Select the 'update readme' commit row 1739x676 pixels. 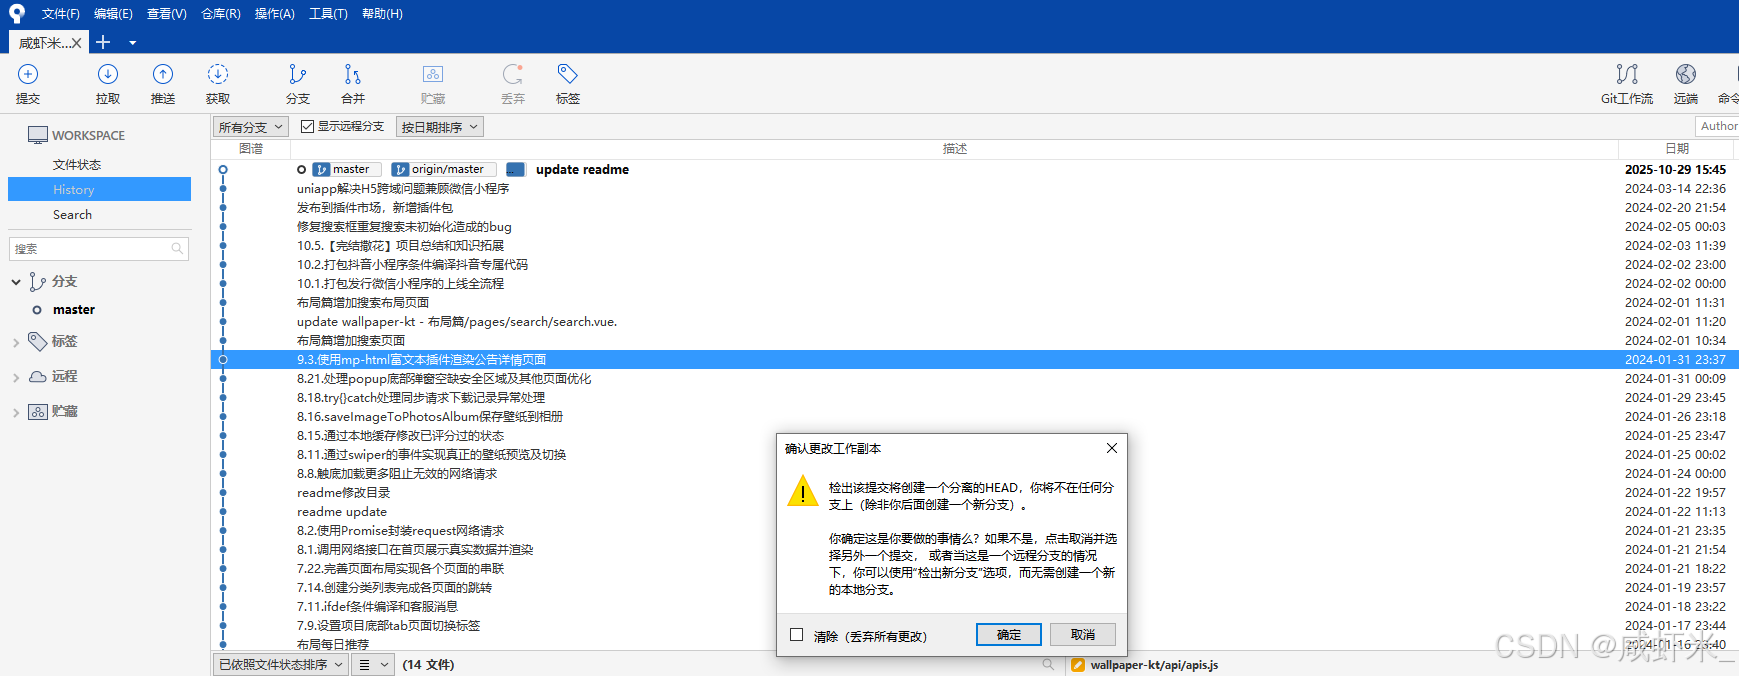coord(974,169)
